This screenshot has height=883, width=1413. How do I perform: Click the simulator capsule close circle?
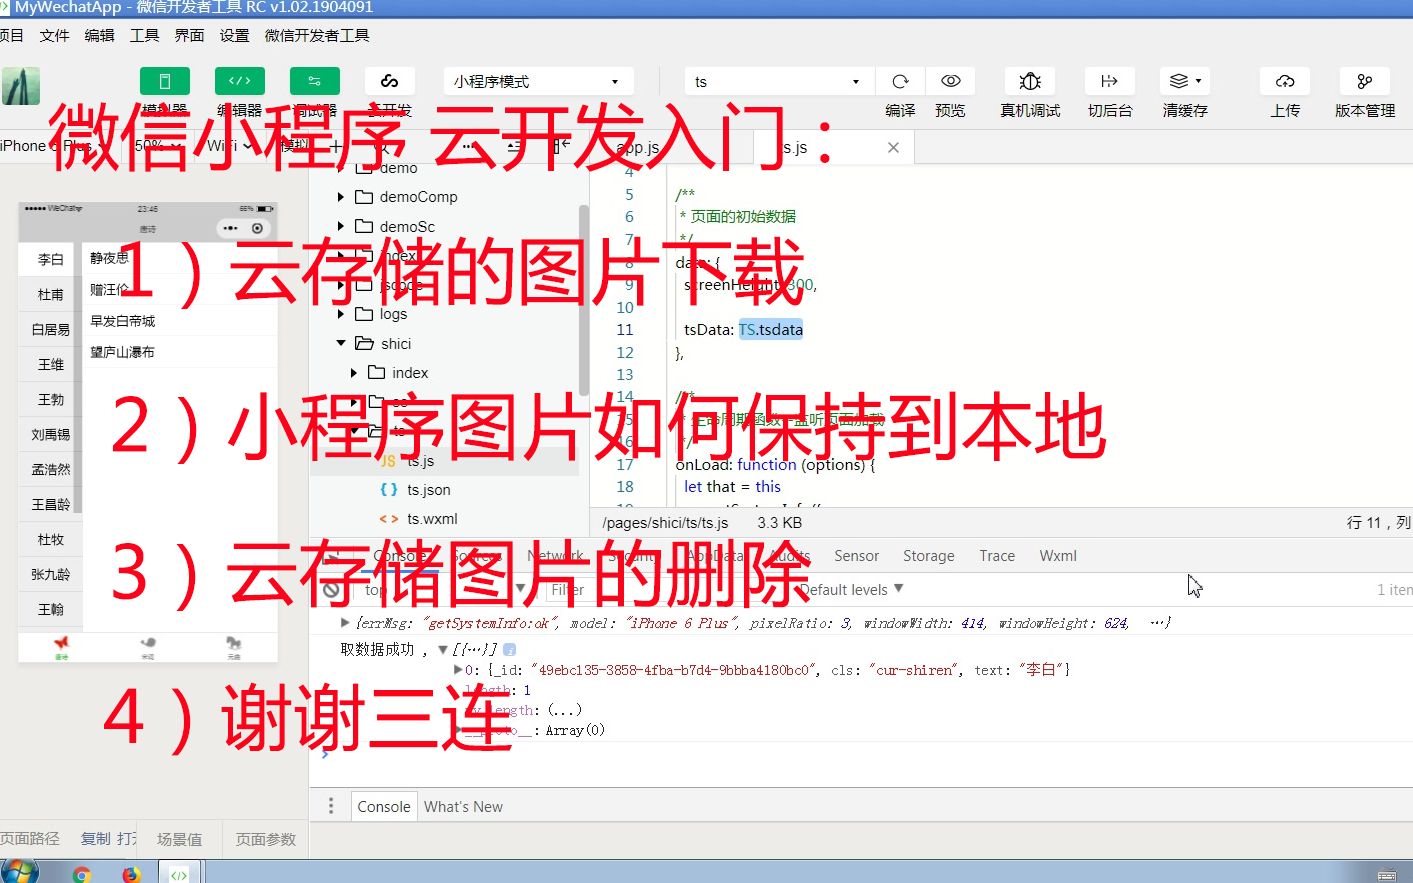tap(257, 228)
